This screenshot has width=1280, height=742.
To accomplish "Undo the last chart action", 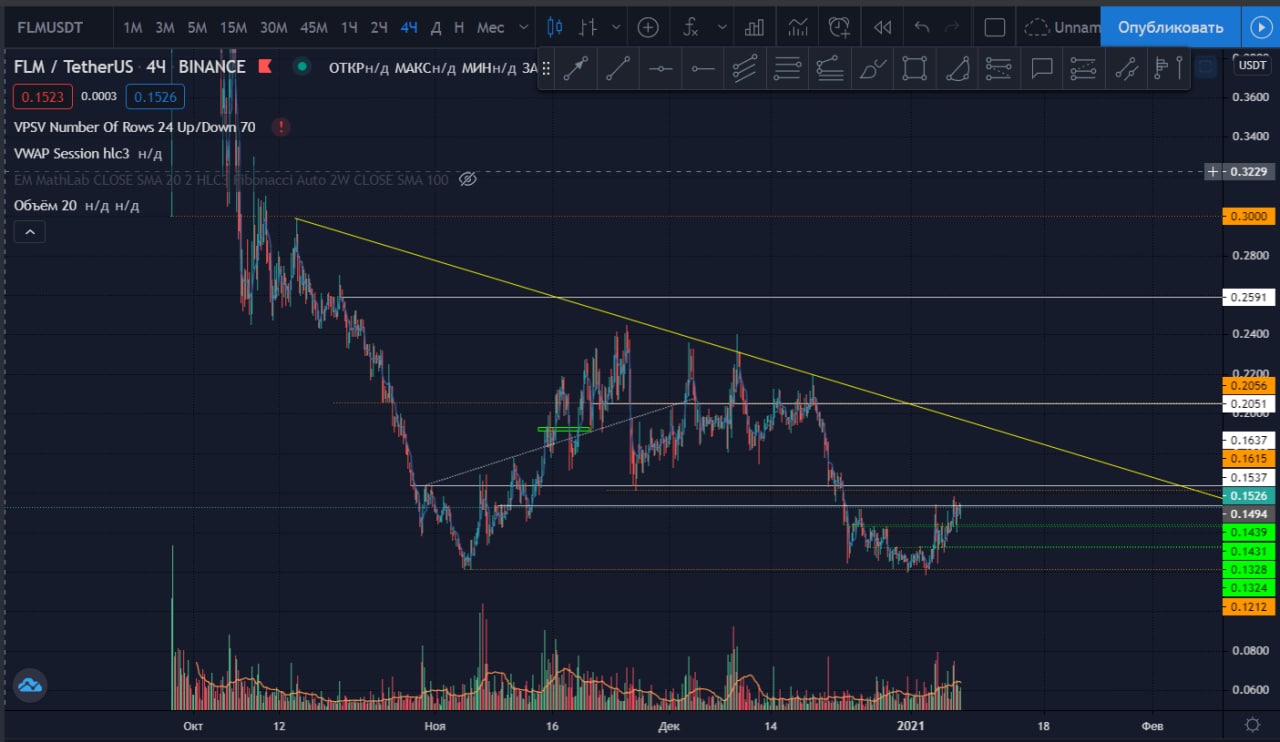I will [922, 27].
